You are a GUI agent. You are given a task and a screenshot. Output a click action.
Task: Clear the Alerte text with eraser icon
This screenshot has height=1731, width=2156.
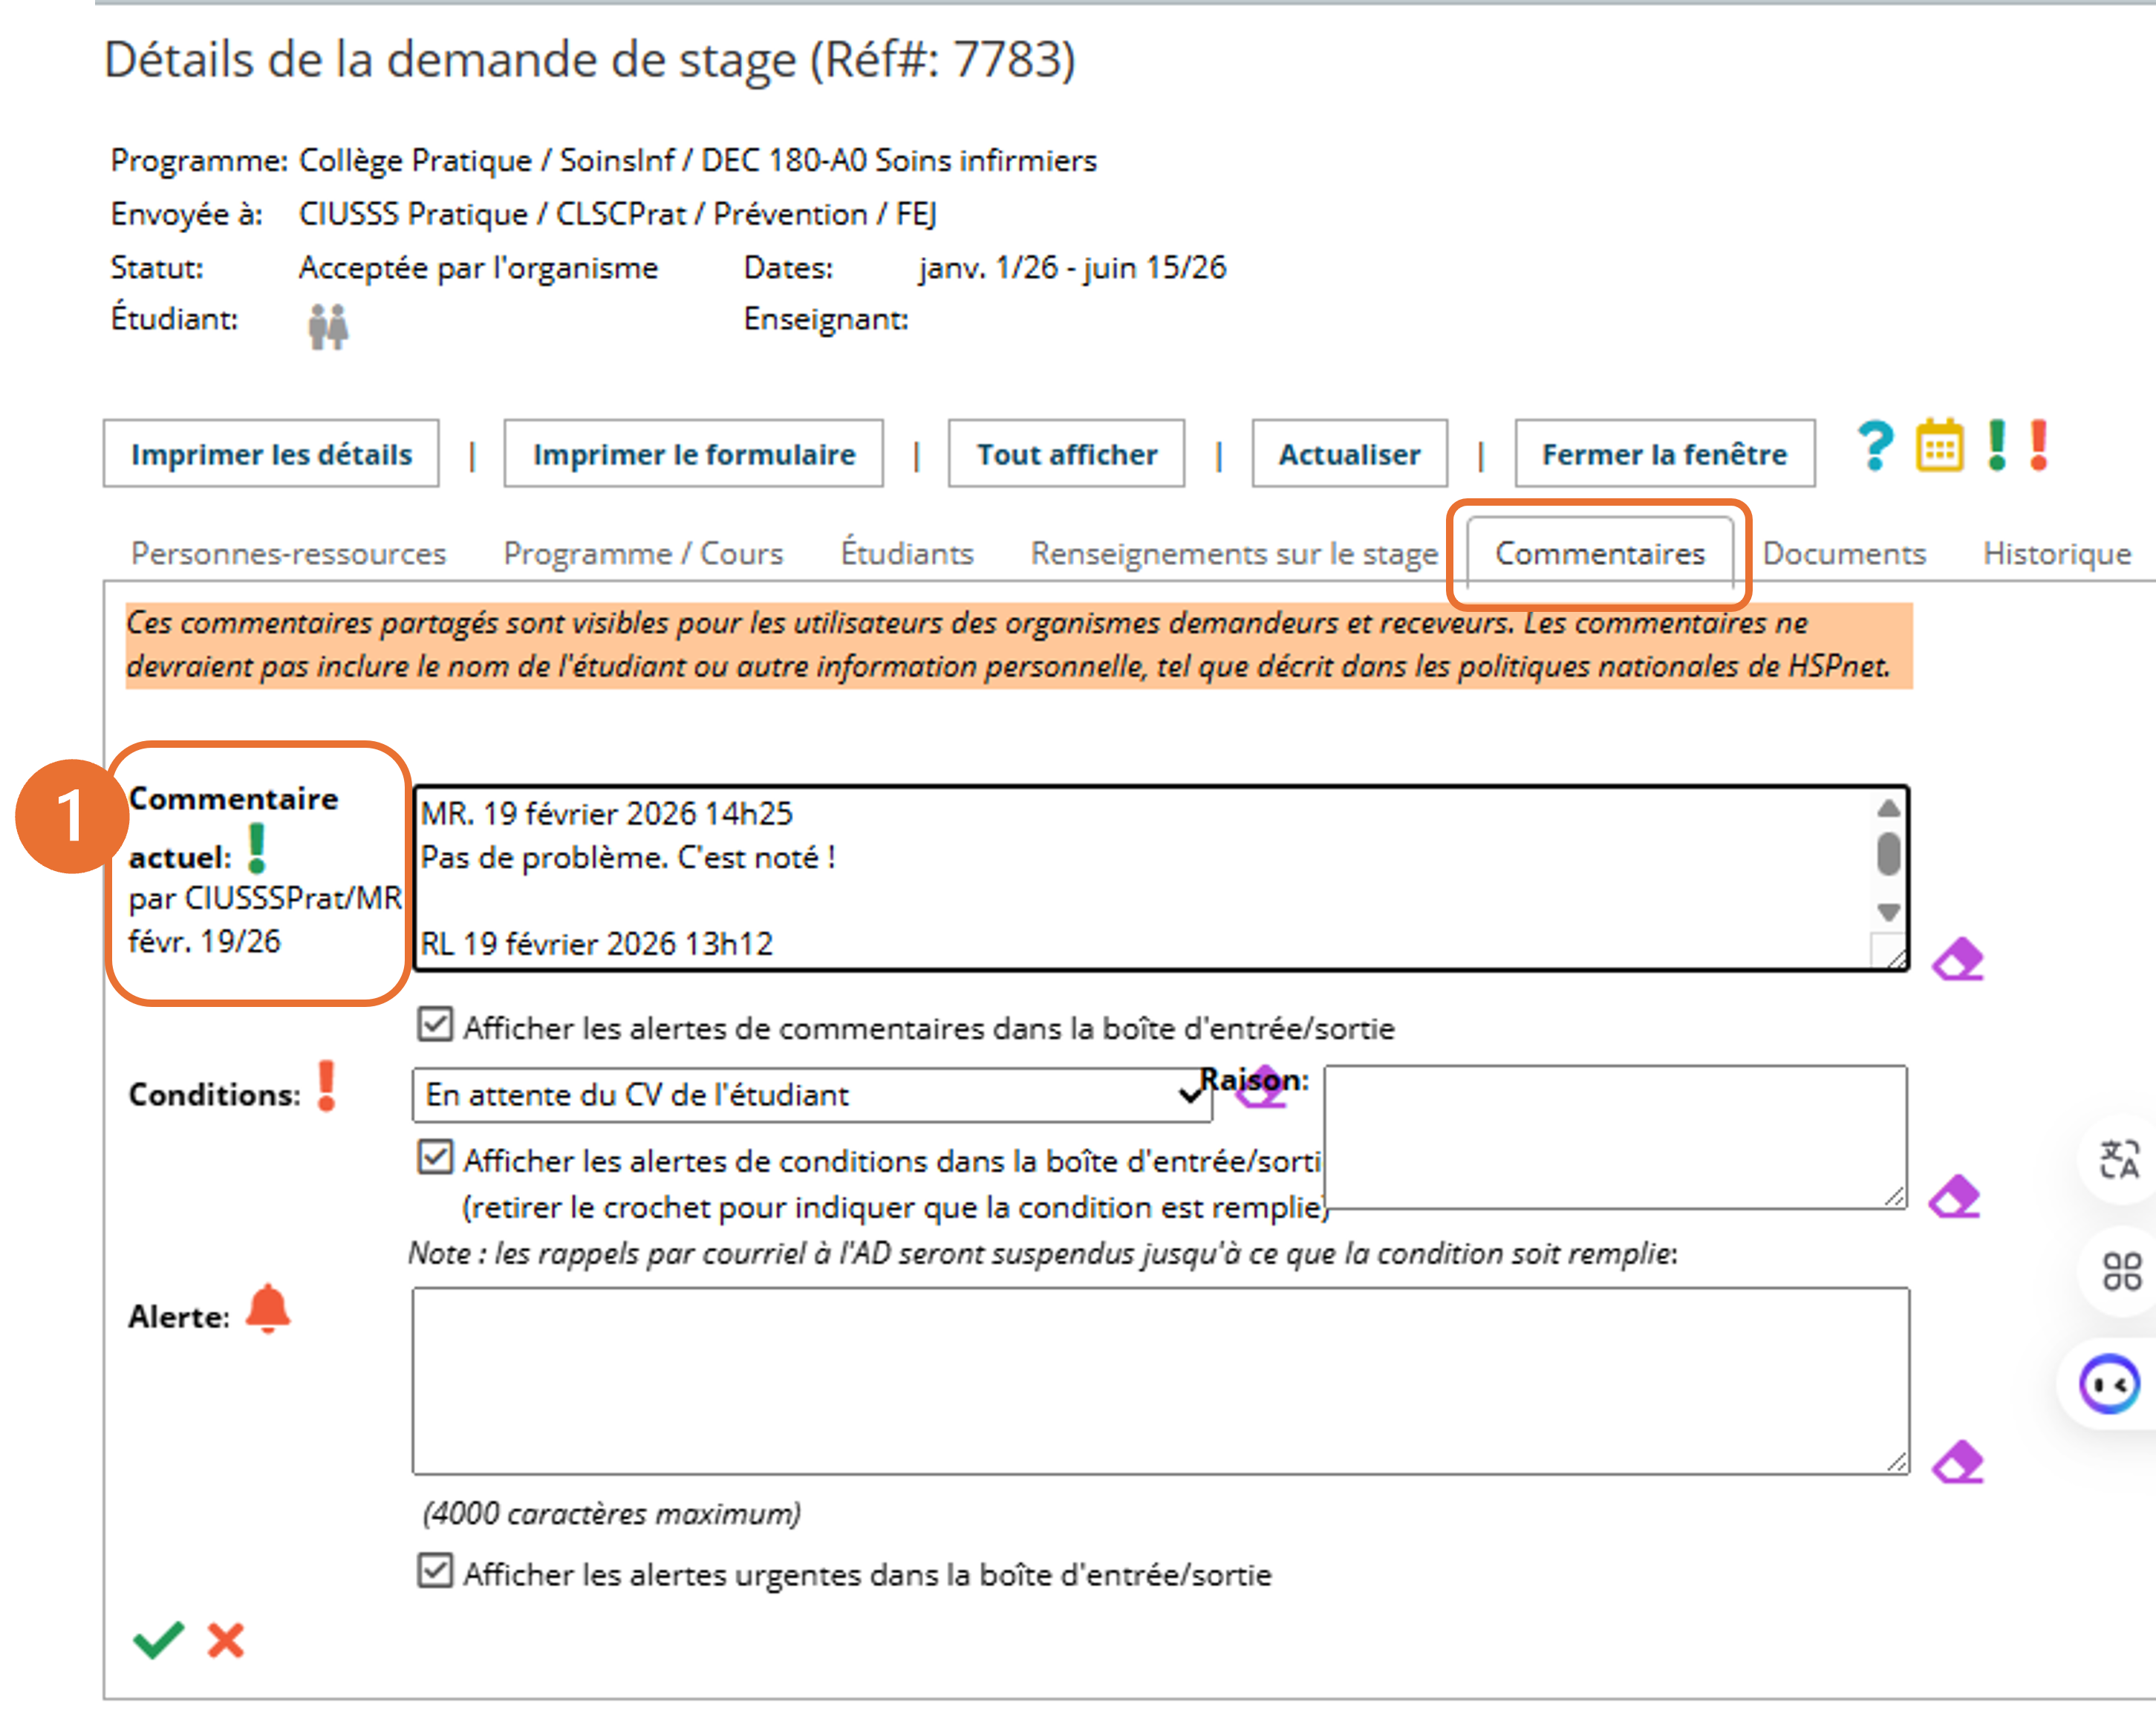coord(1957,1463)
